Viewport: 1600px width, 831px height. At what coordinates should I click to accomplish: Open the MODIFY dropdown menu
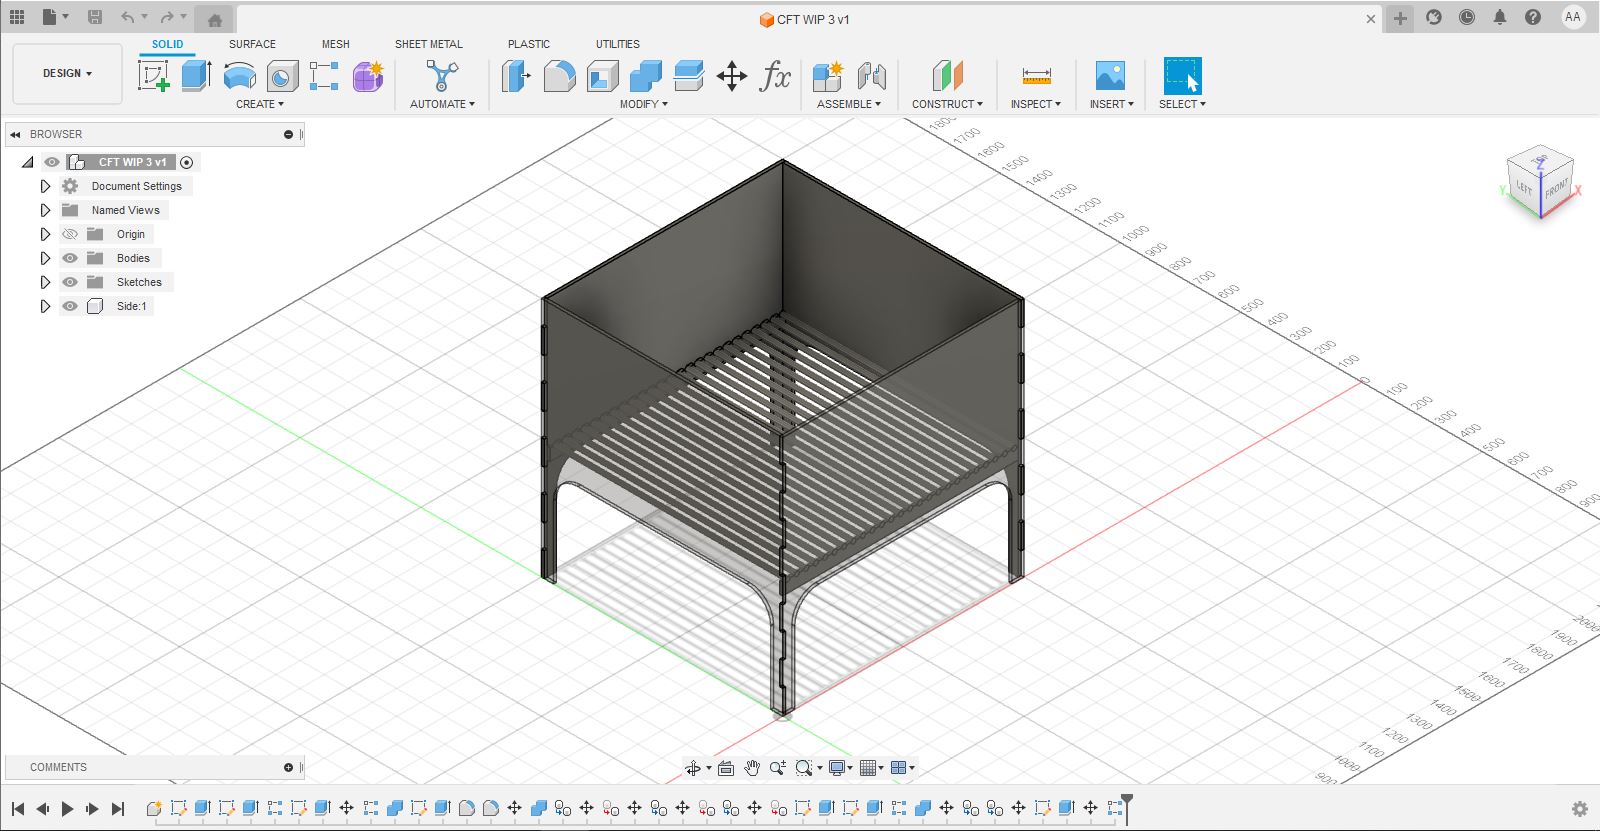tap(643, 104)
